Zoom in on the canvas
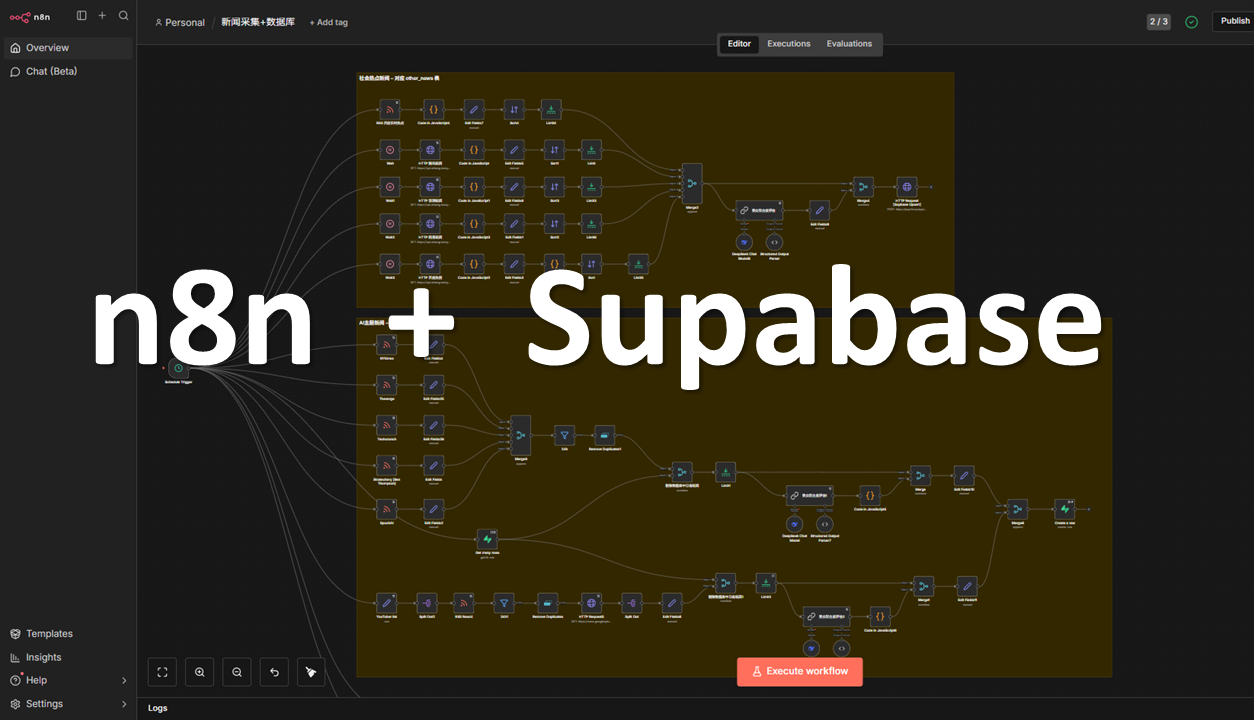The width and height of the screenshot is (1254, 720). [200, 672]
